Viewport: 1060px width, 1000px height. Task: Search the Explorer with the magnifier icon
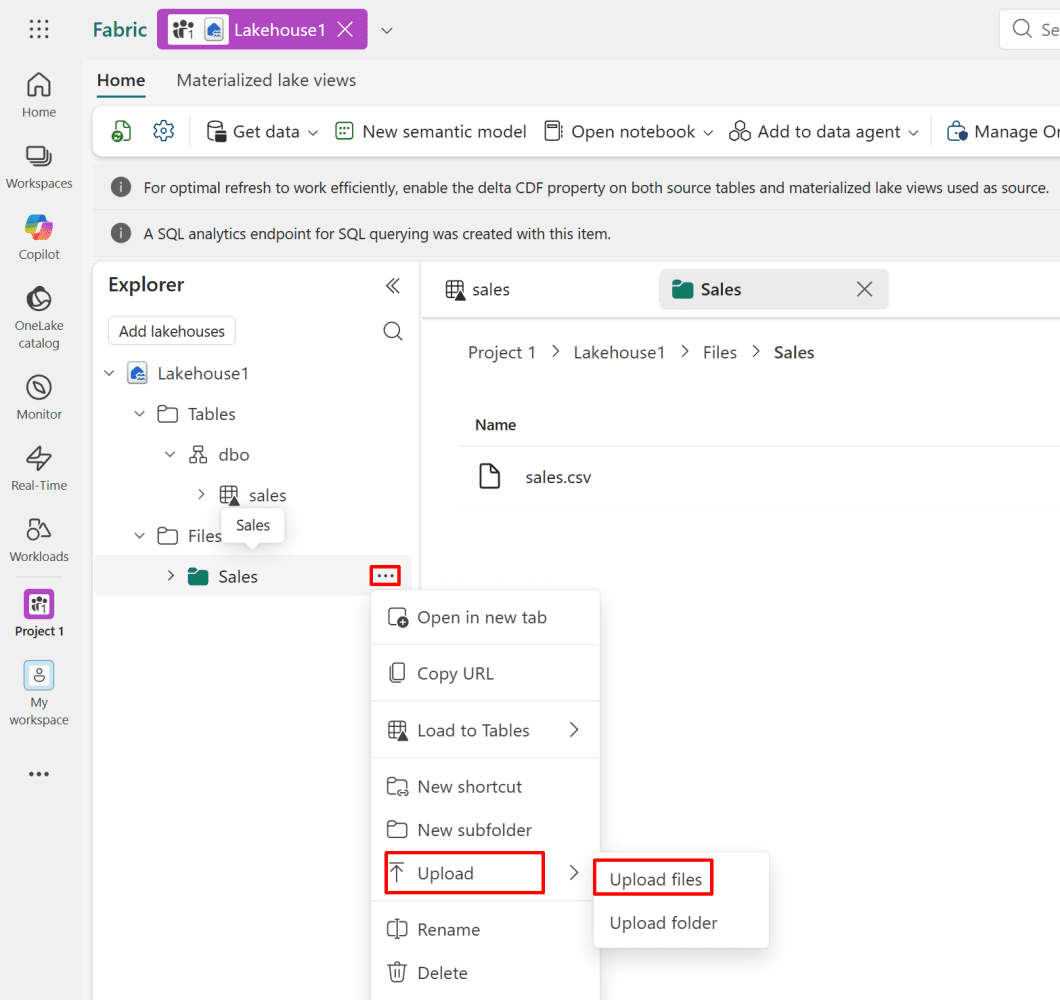tap(393, 331)
